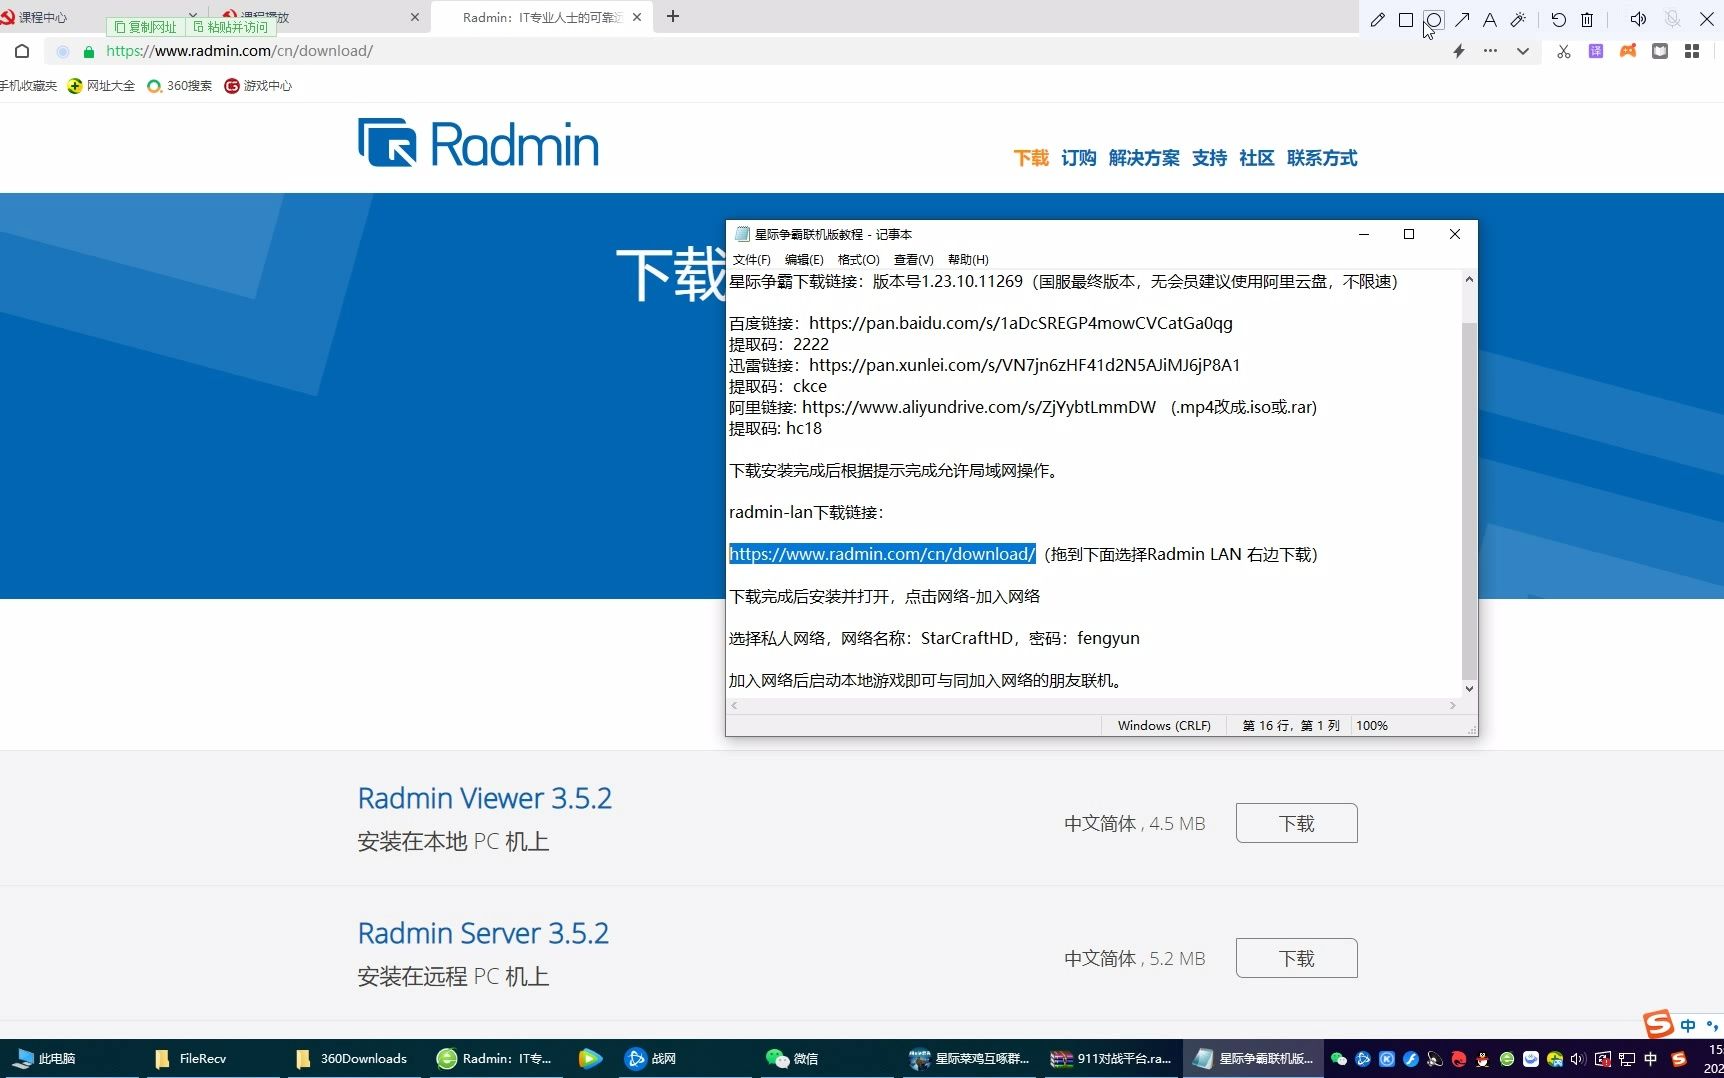Open 360Downloads folder in taskbar
Viewport: 1724px width, 1078px height.
350,1059
